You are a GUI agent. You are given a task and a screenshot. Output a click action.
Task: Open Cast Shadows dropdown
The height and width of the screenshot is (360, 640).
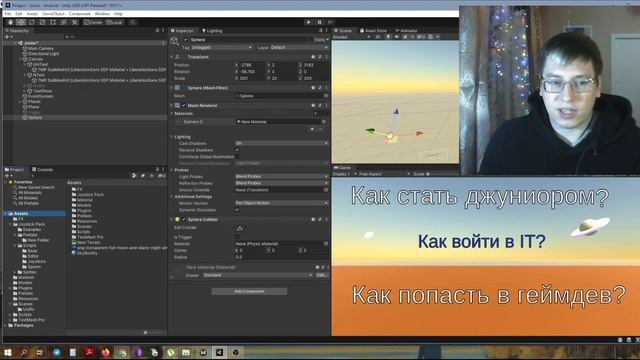pyautogui.click(x=282, y=143)
